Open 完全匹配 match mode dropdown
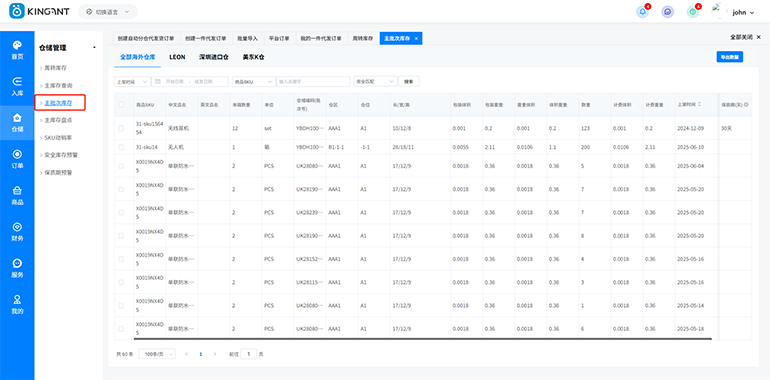This screenshot has height=380, width=770. [375, 81]
